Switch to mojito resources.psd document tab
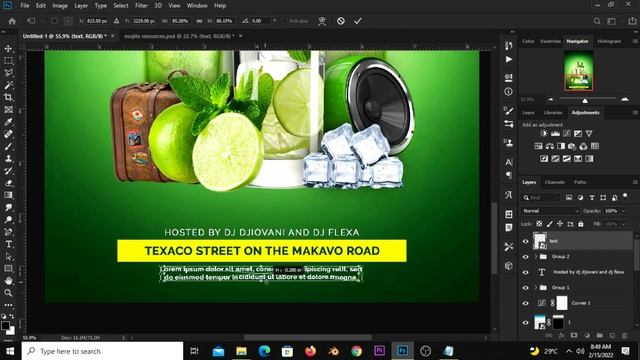Screen dimensions: 640x360 tap(179, 36)
